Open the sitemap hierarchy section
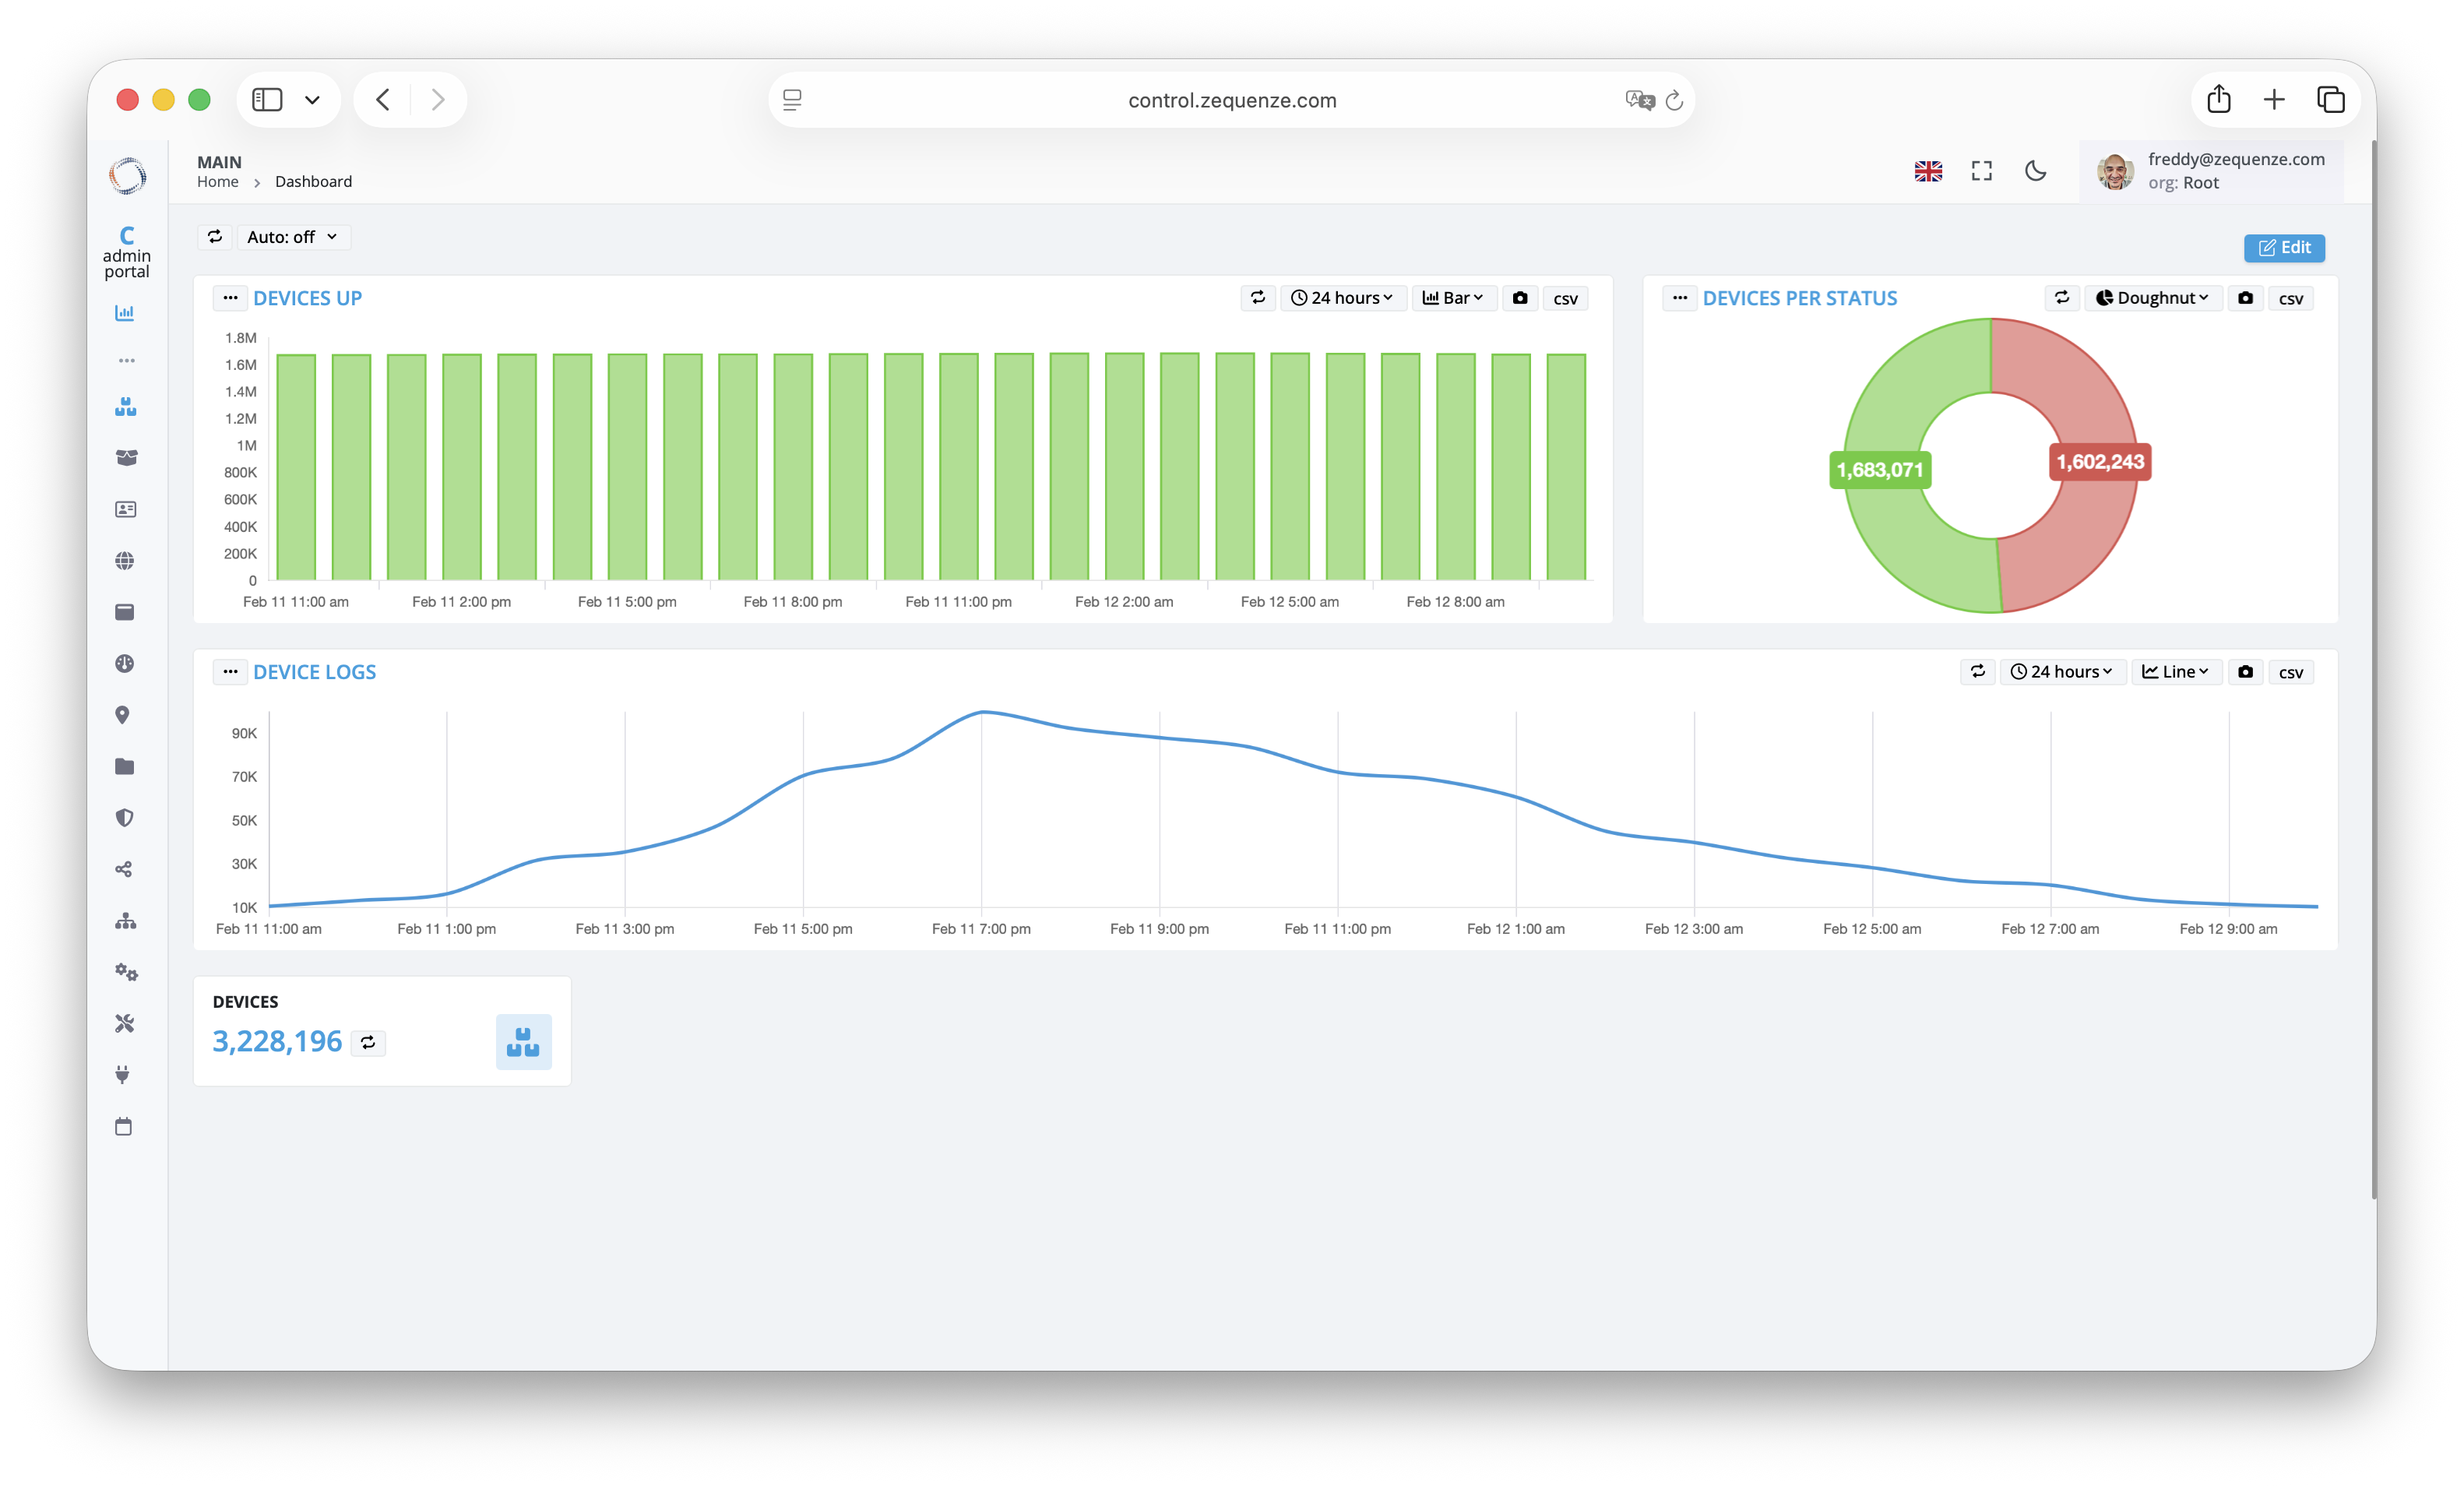 pyautogui.click(x=125, y=921)
